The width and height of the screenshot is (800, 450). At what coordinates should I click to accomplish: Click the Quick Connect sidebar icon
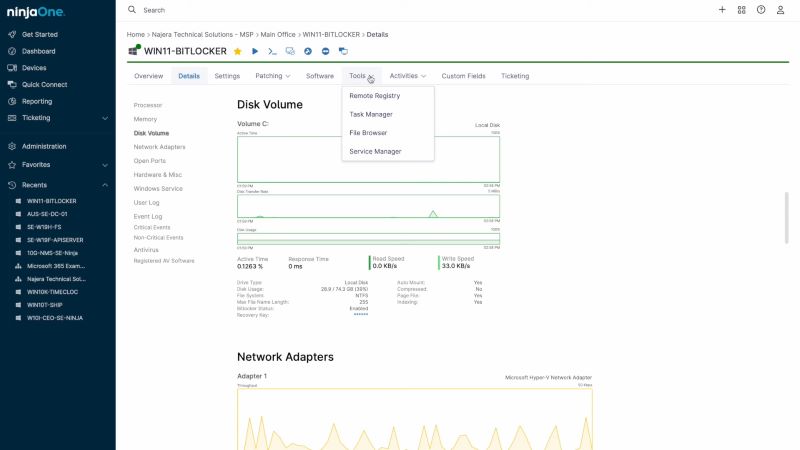pos(12,85)
